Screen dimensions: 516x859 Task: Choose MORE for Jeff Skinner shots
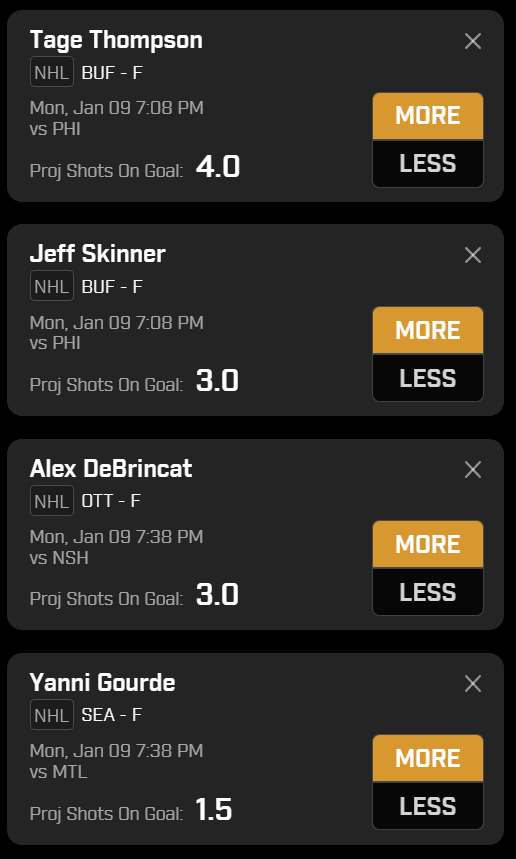[428, 330]
